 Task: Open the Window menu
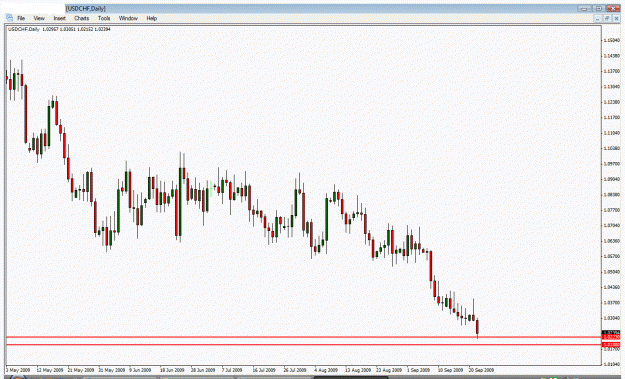pyautogui.click(x=128, y=18)
